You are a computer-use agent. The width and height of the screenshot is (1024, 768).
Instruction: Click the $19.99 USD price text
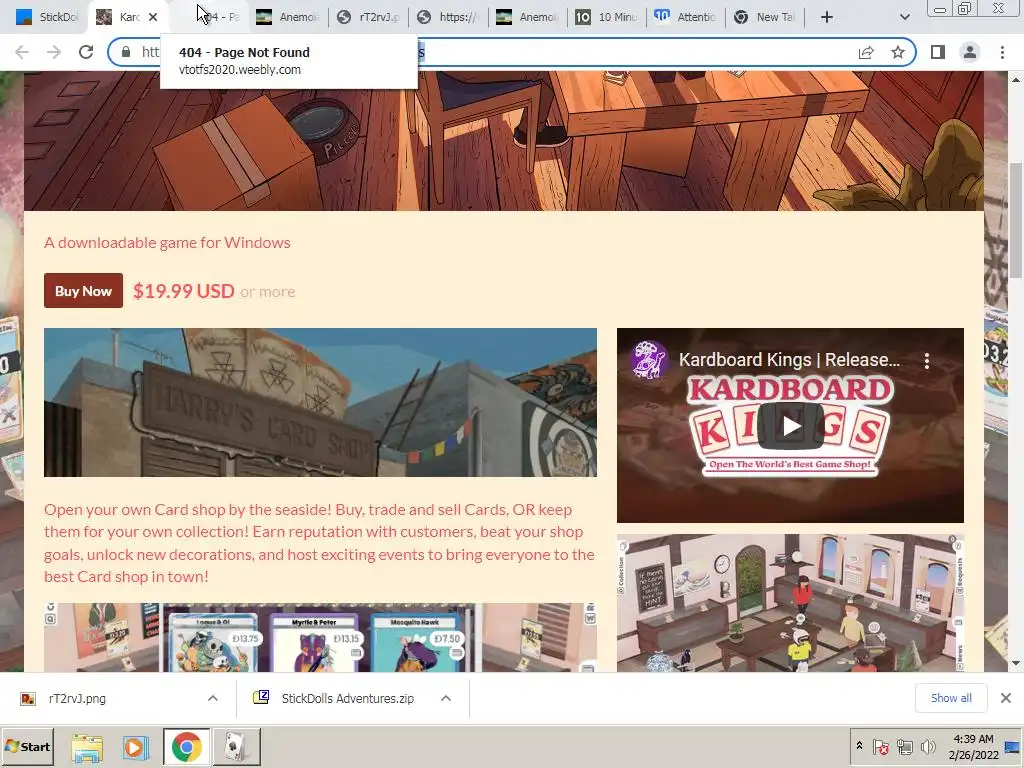(184, 291)
